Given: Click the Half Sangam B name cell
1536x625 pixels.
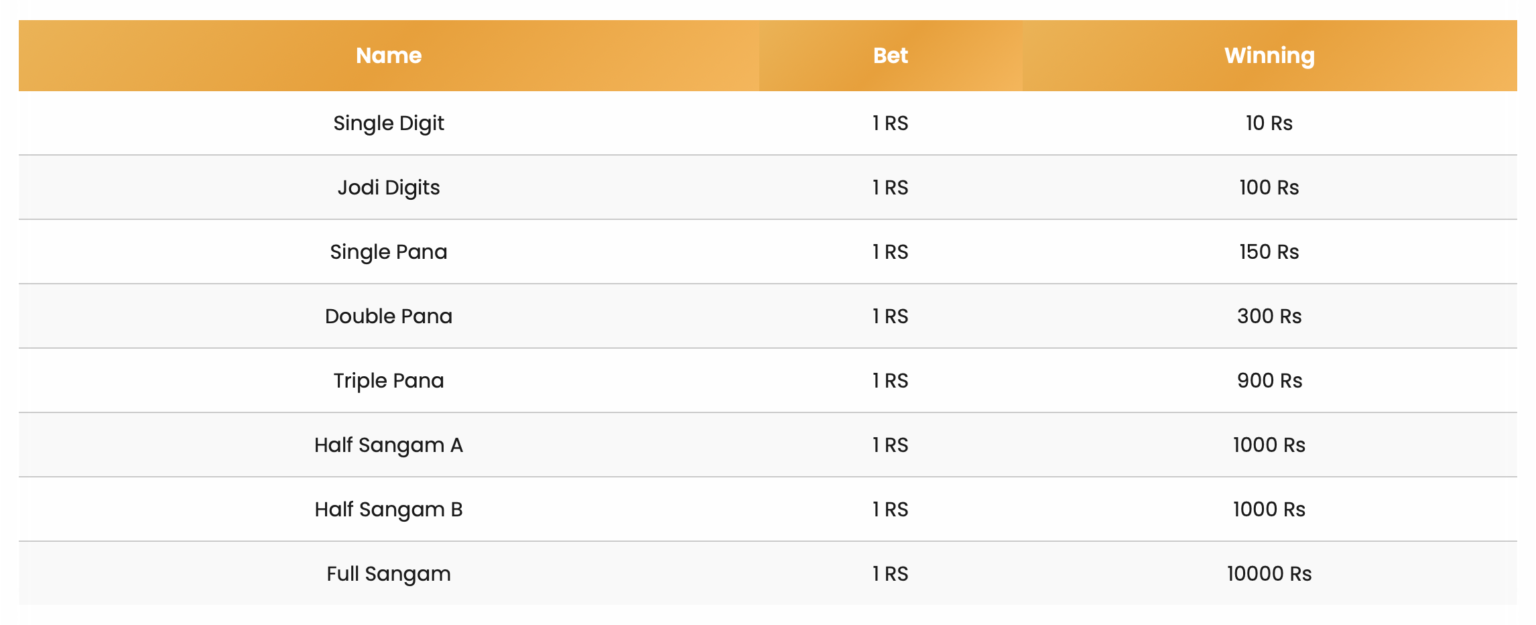Looking at the screenshot, I should (x=388, y=509).
